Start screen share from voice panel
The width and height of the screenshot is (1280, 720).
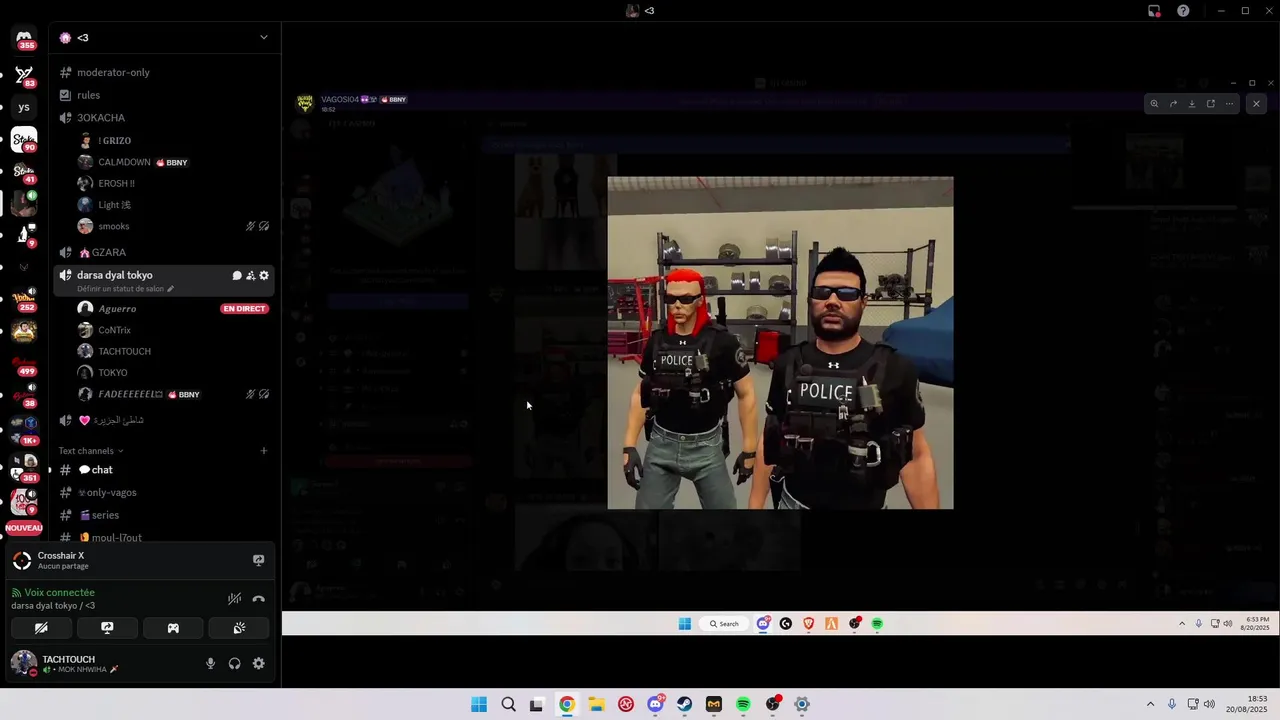pos(107,628)
